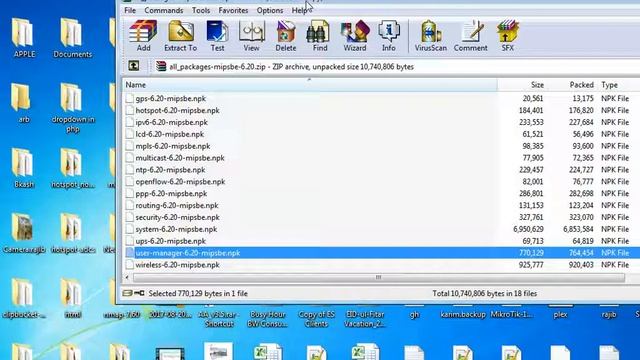Show archive Info
The image size is (640, 360).
389,36
